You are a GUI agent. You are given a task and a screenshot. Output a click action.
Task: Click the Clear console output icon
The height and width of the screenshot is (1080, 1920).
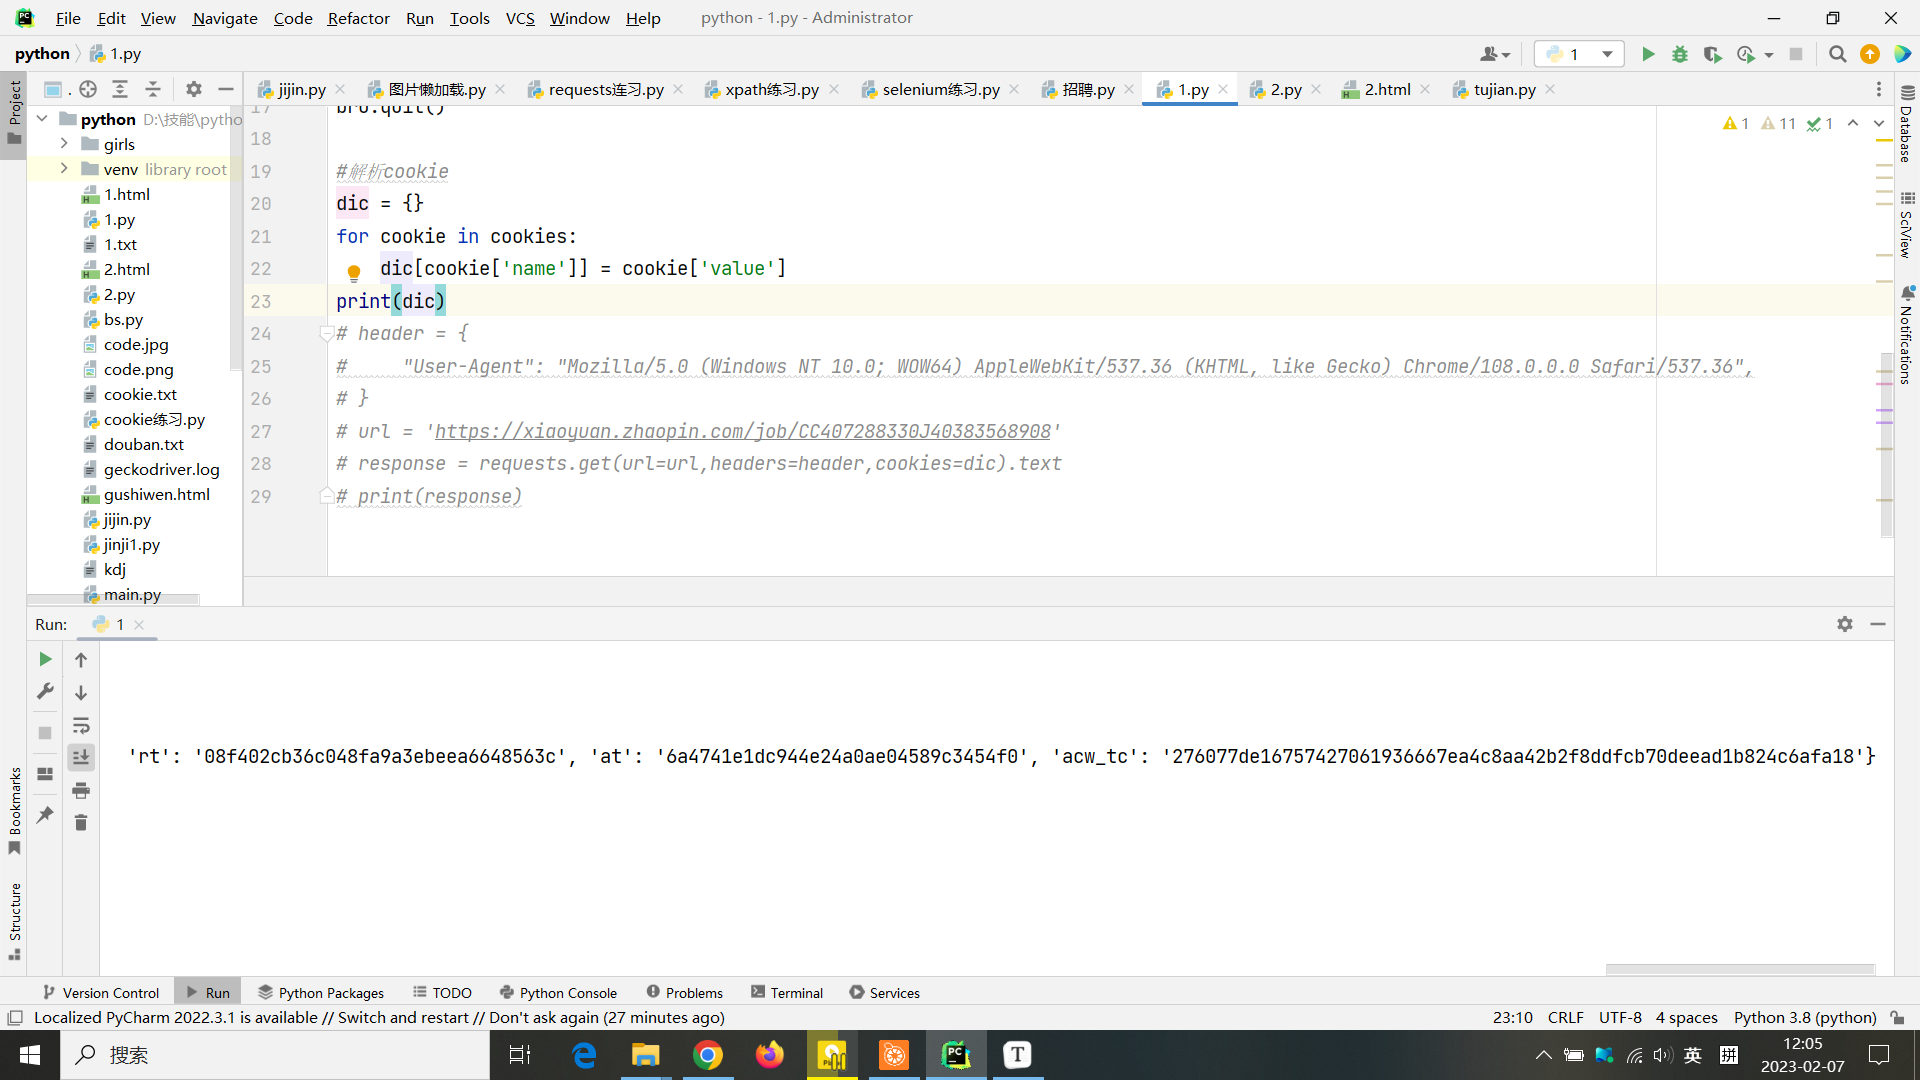coord(82,823)
